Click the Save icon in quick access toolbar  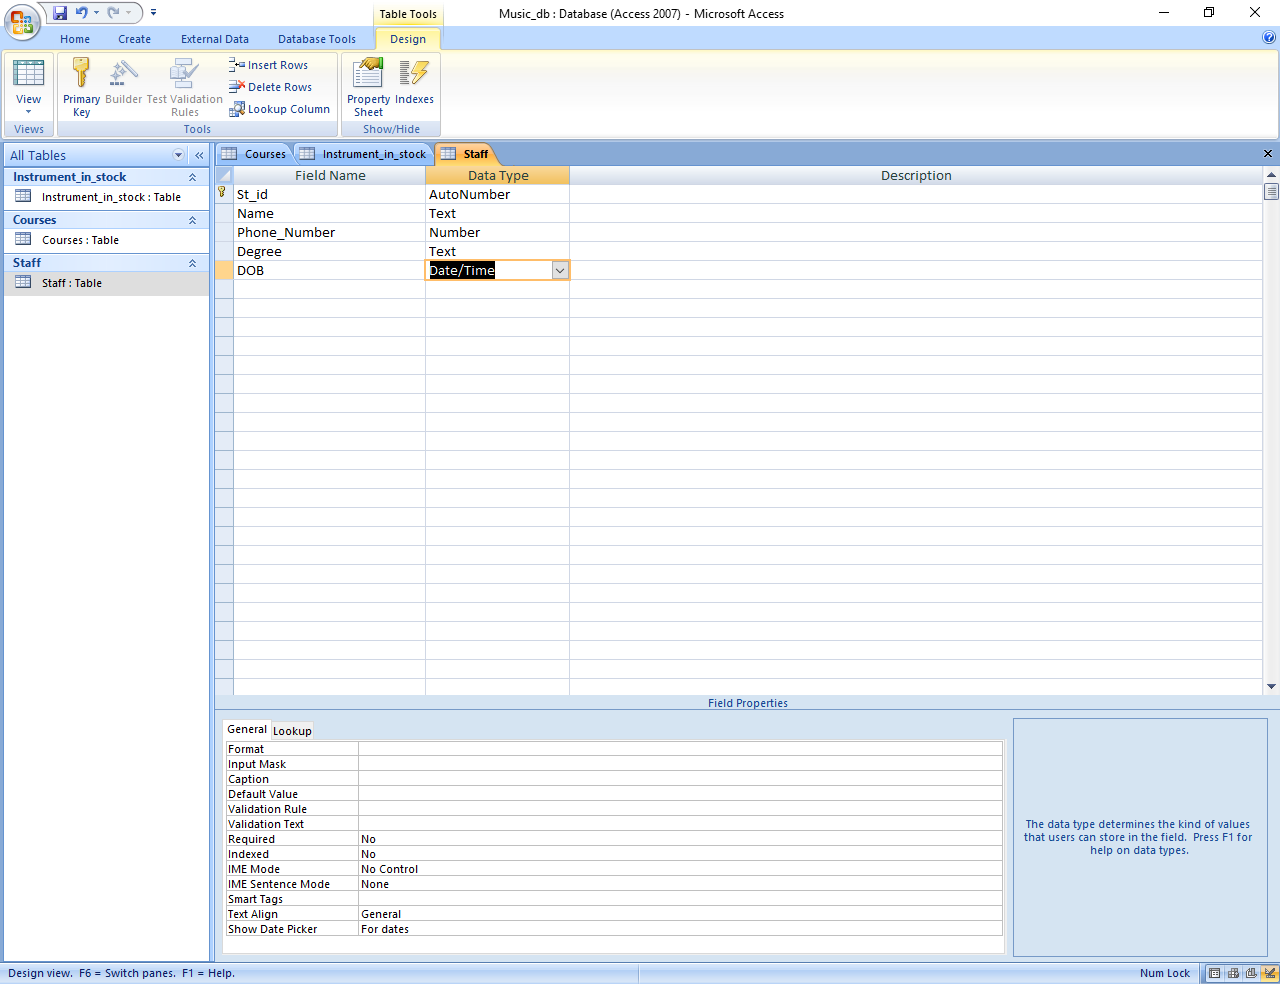coord(60,13)
